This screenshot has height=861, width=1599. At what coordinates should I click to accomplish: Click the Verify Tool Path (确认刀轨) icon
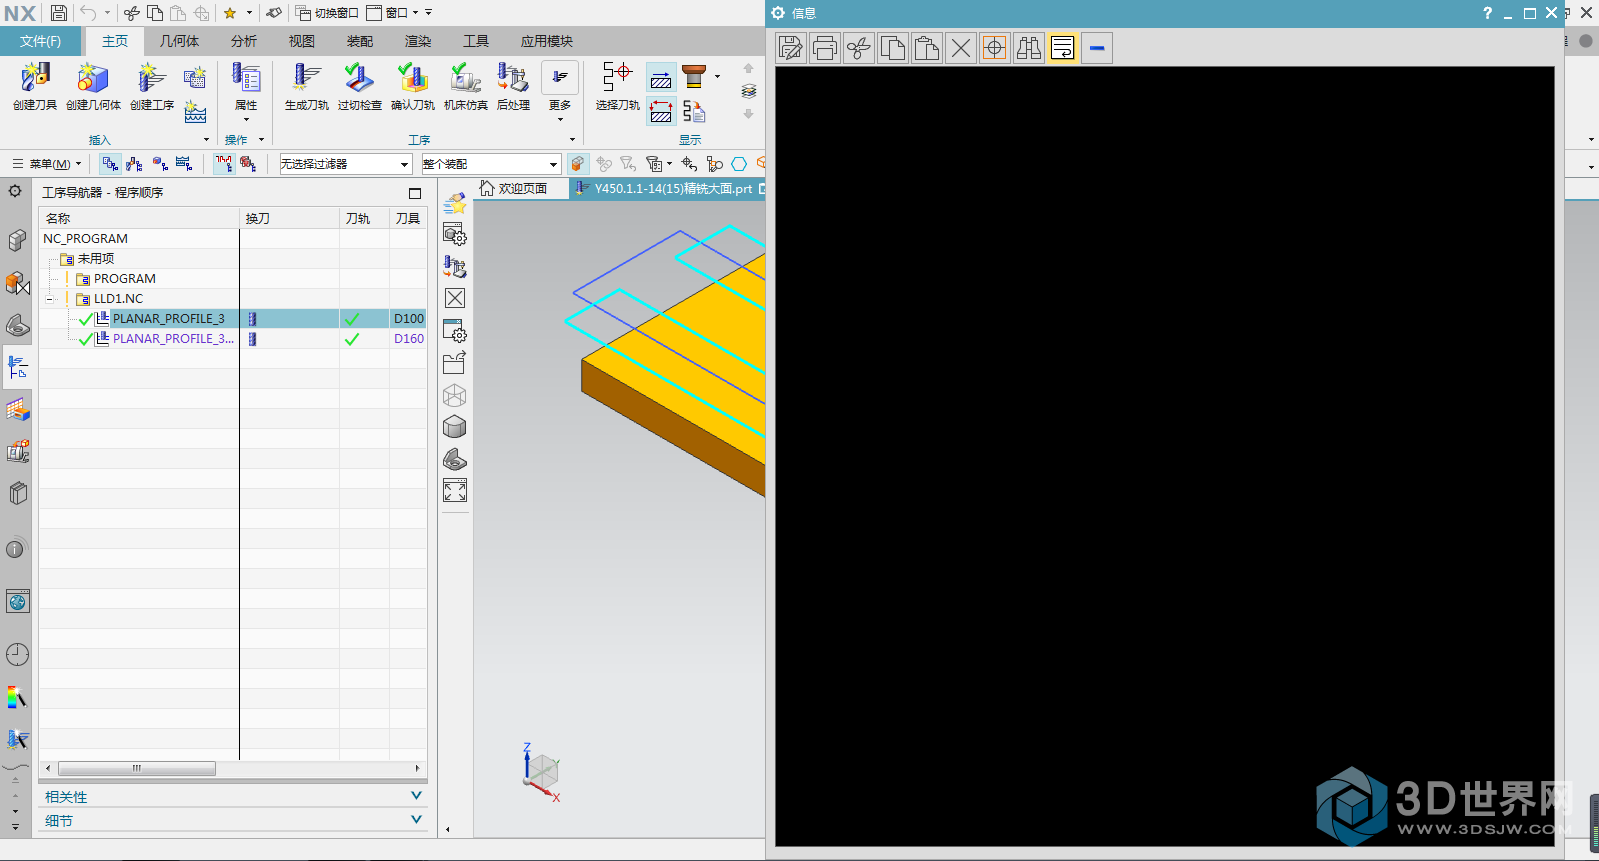pos(412,80)
